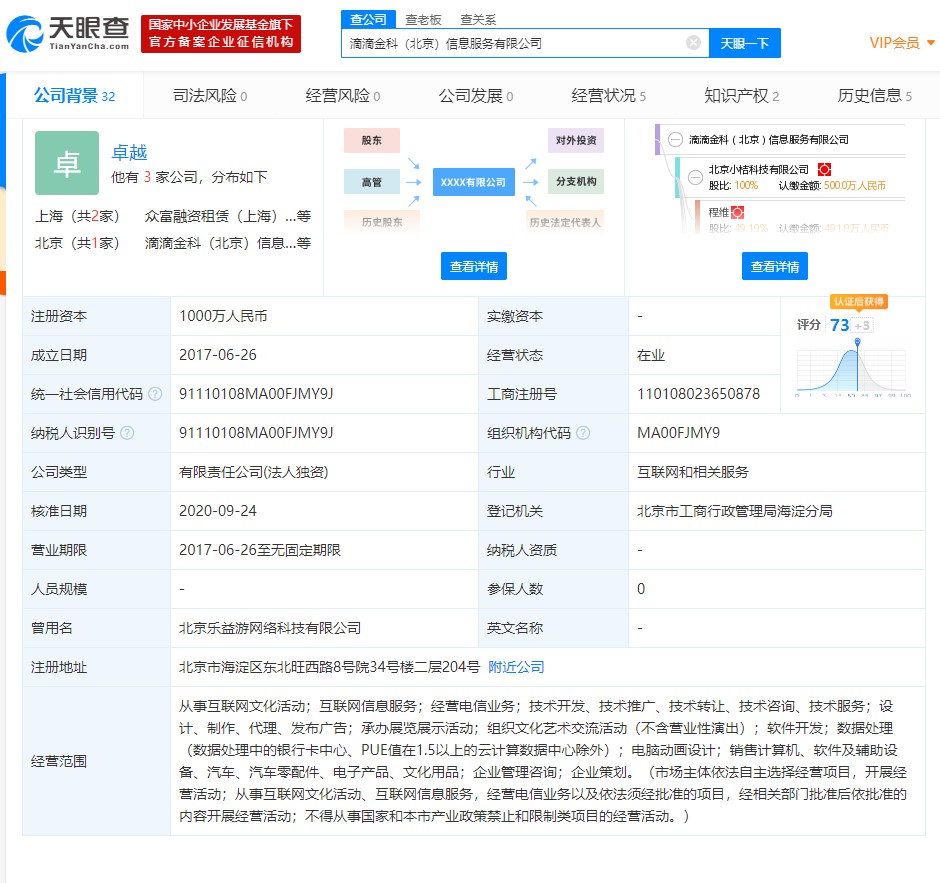This screenshot has height=883, width=940.
Task: Select former name 北京乐益游网络科技有限公司
Action: click(x=270, y=628)
